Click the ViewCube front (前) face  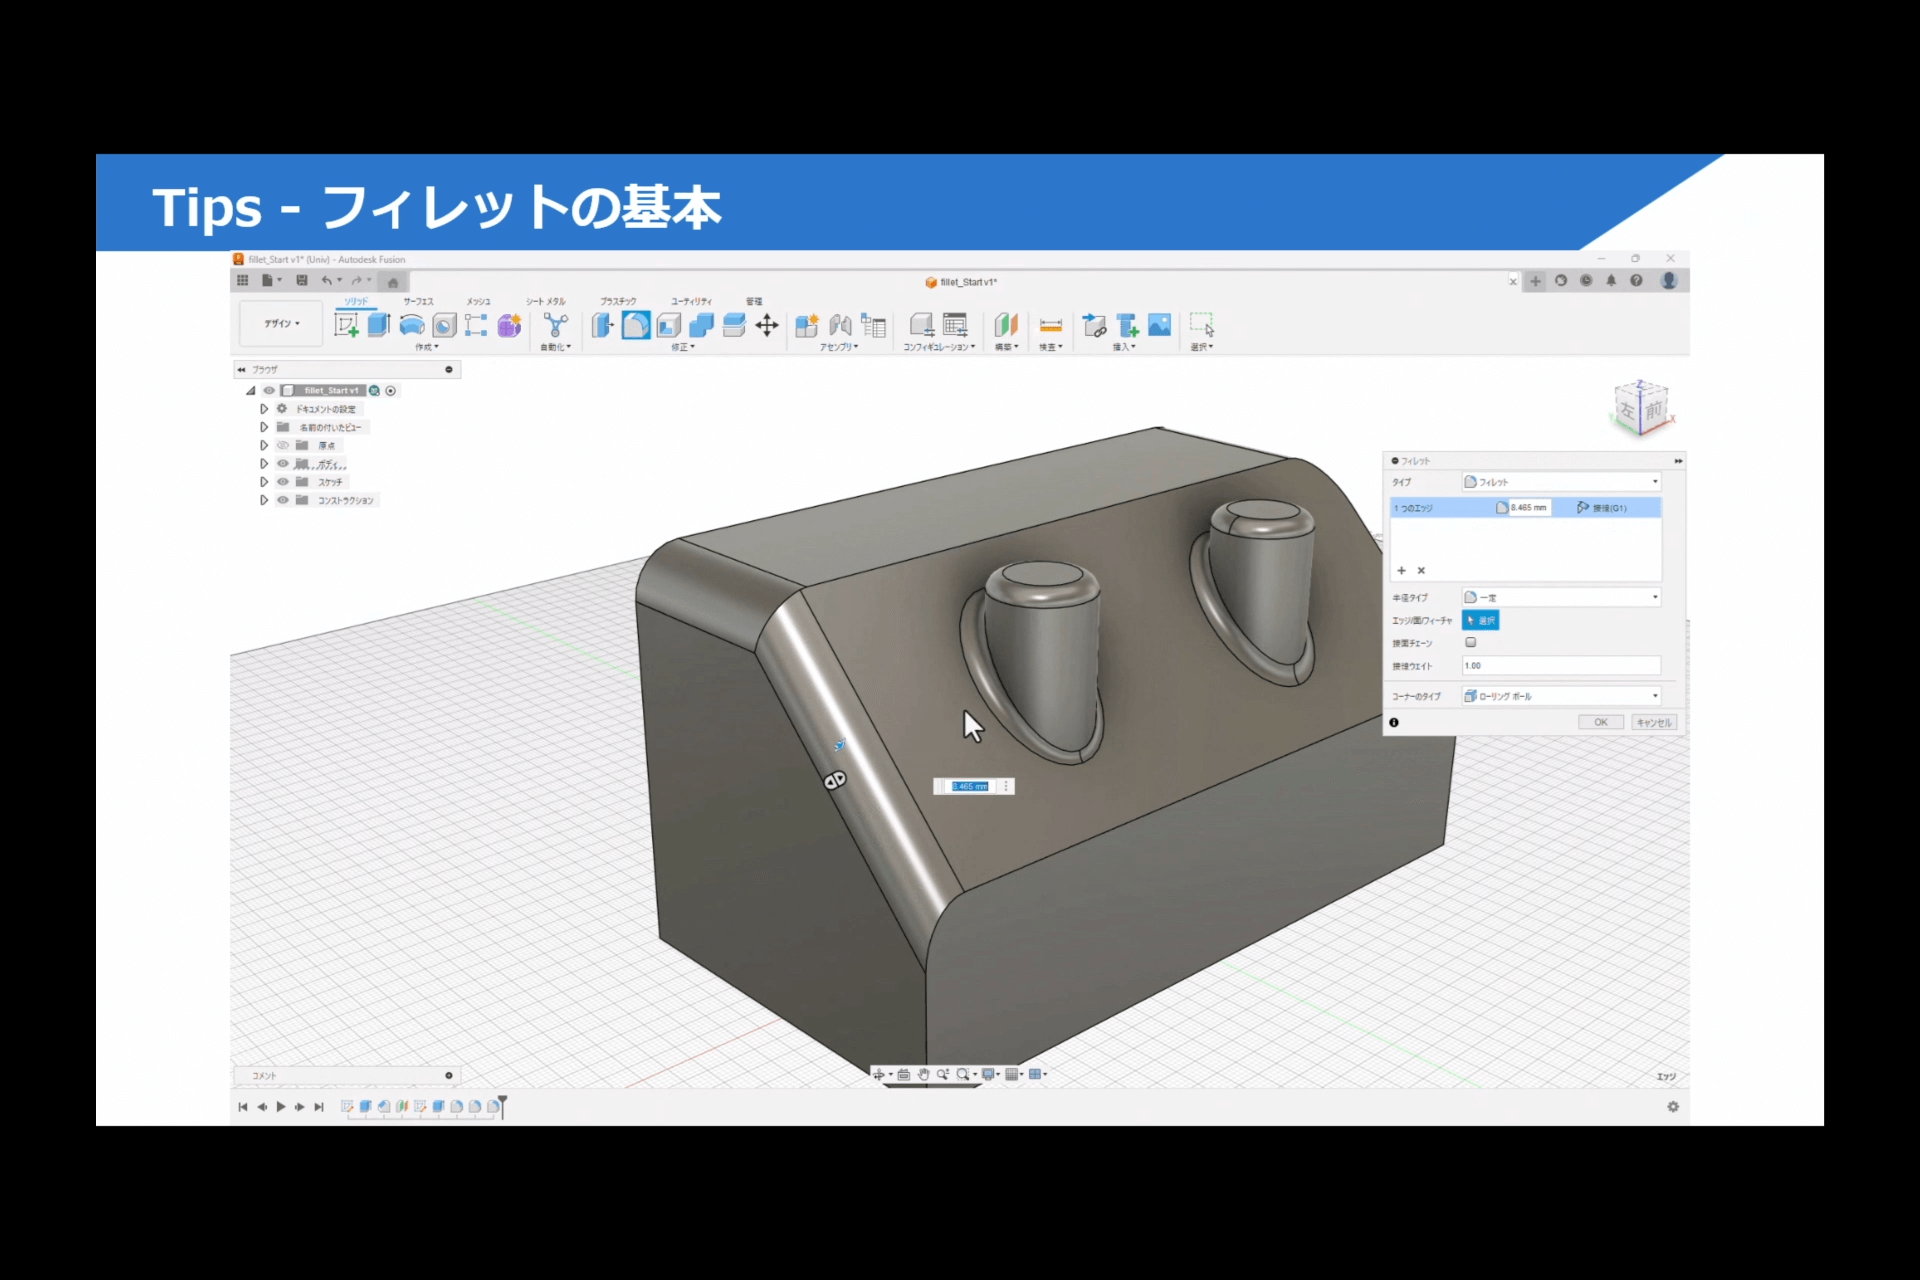(x=1653, y=409)
